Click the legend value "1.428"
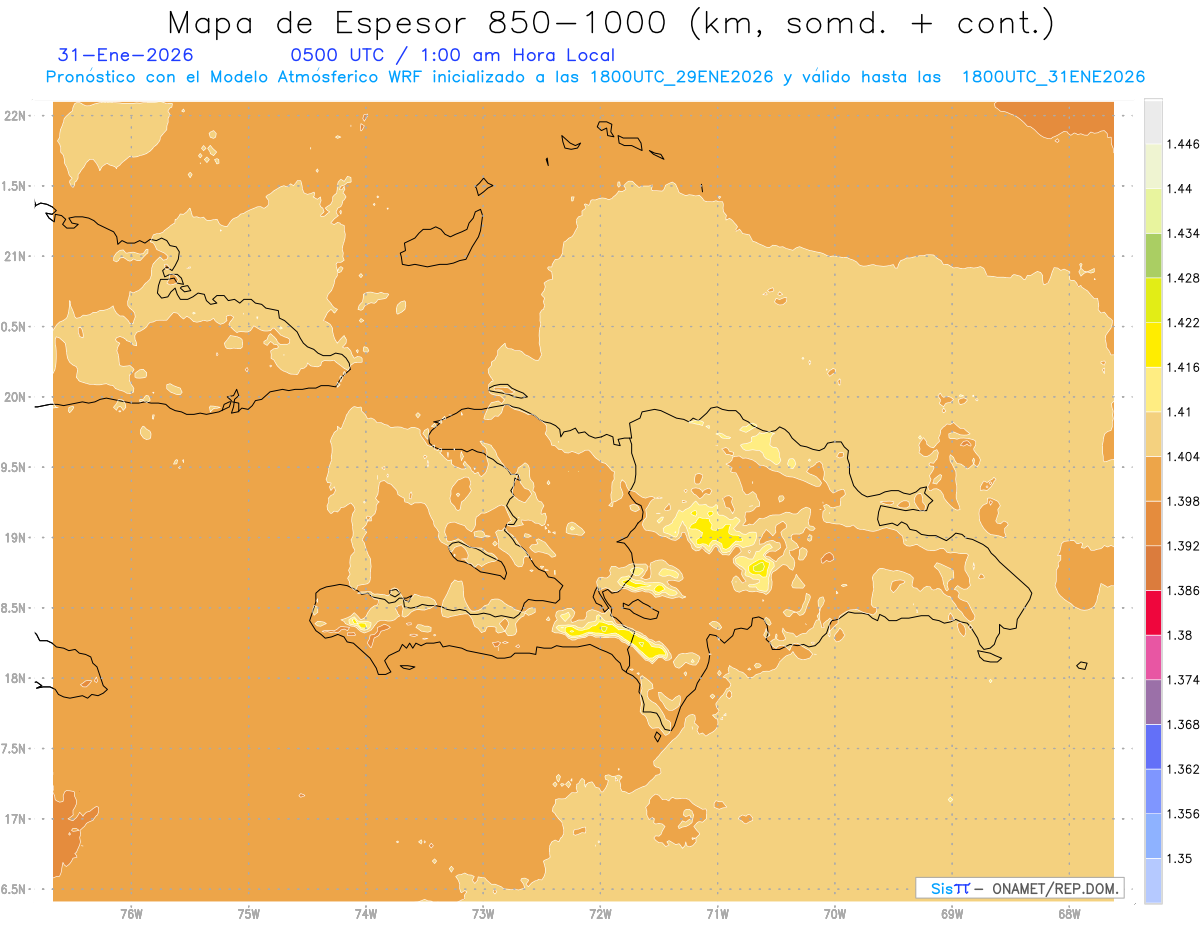 [1184, 278]
